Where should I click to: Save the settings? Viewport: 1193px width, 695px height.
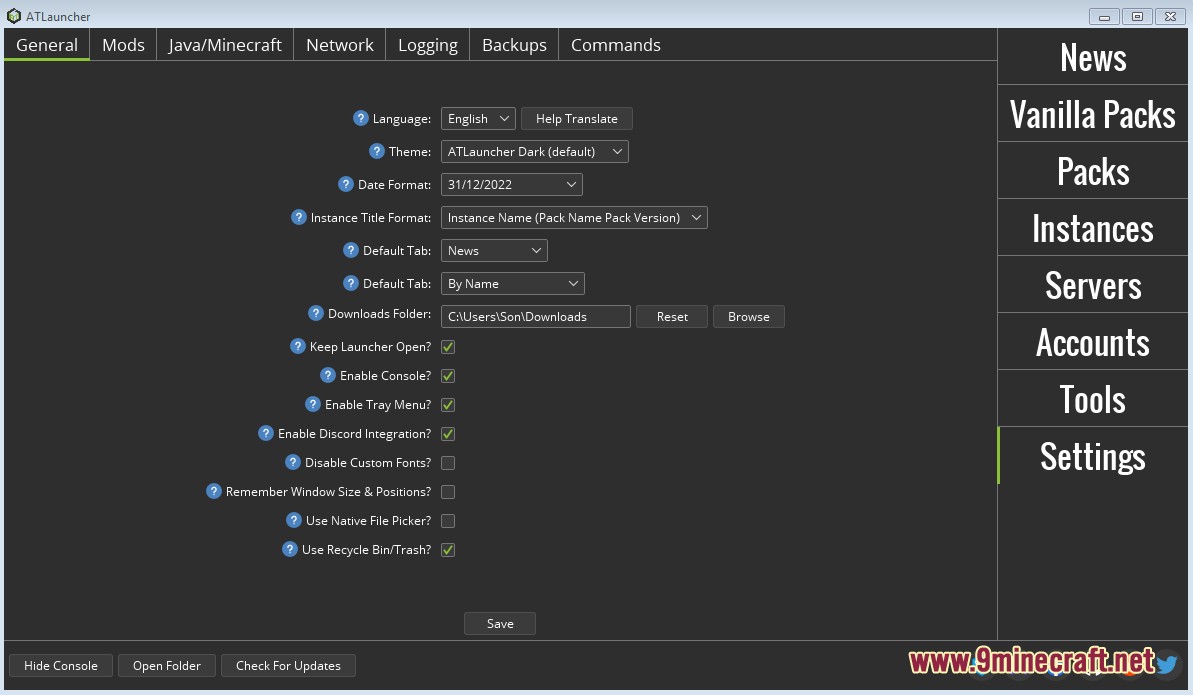(500, 623)
